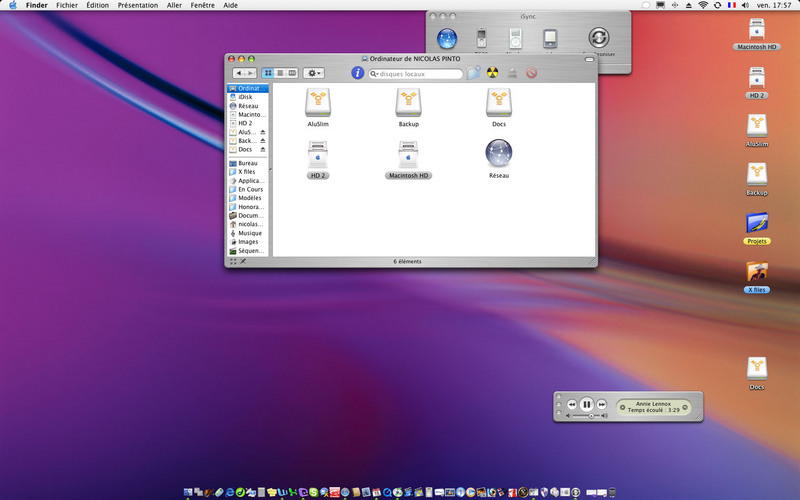Select Réseau in the Finder sidebar

[247, 106]
